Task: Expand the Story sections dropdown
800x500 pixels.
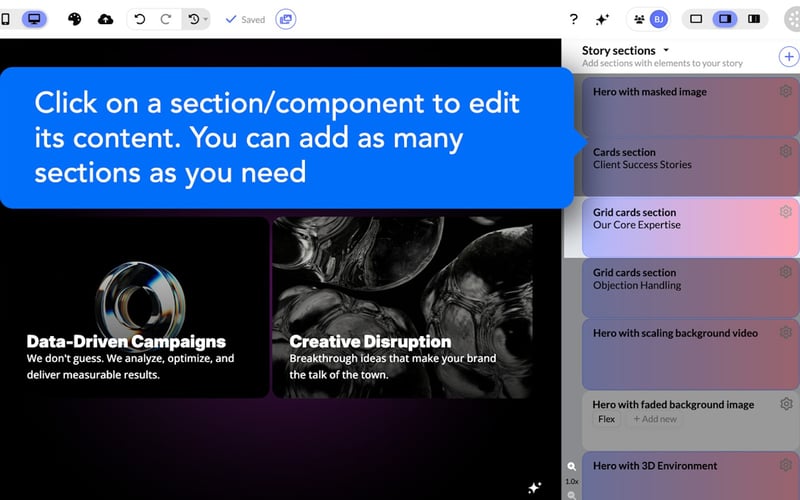Action: 666,50
